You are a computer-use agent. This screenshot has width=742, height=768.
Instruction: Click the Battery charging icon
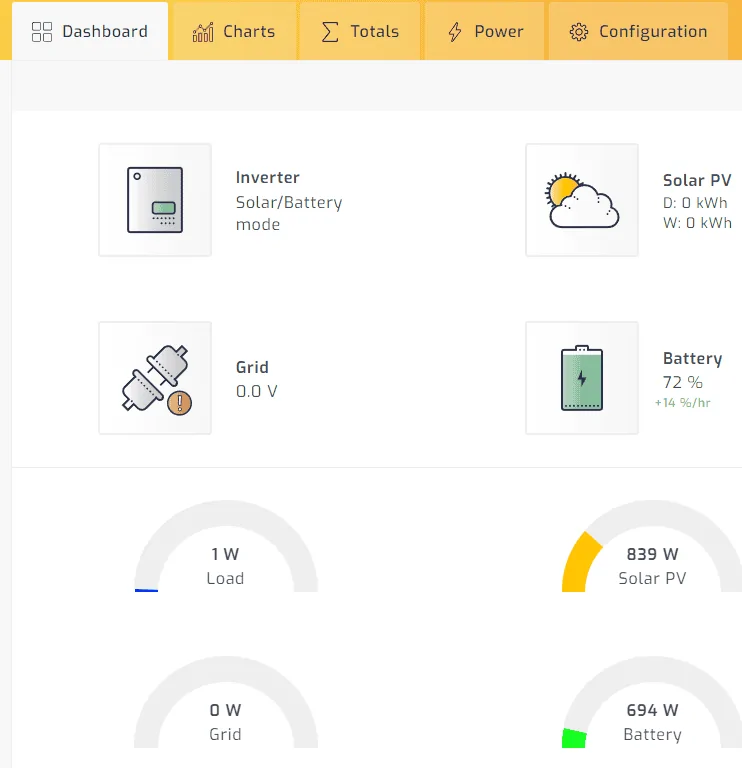pyautogui.click(x=582, y=378)
